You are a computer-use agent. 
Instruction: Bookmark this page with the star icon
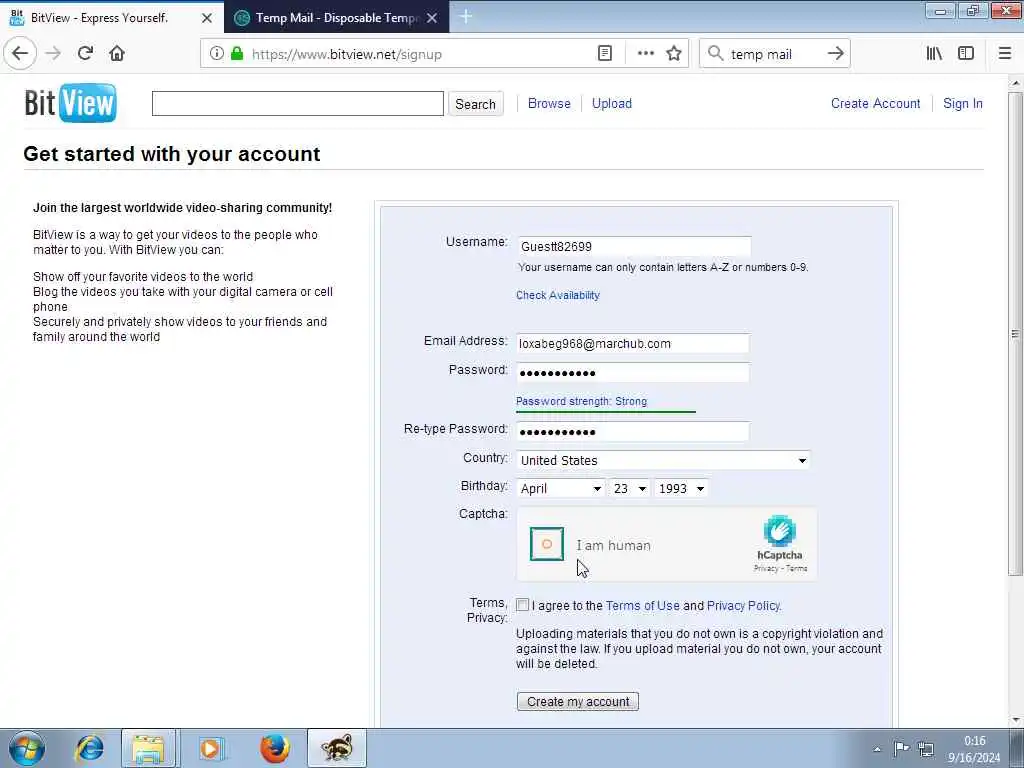point(674,54)
